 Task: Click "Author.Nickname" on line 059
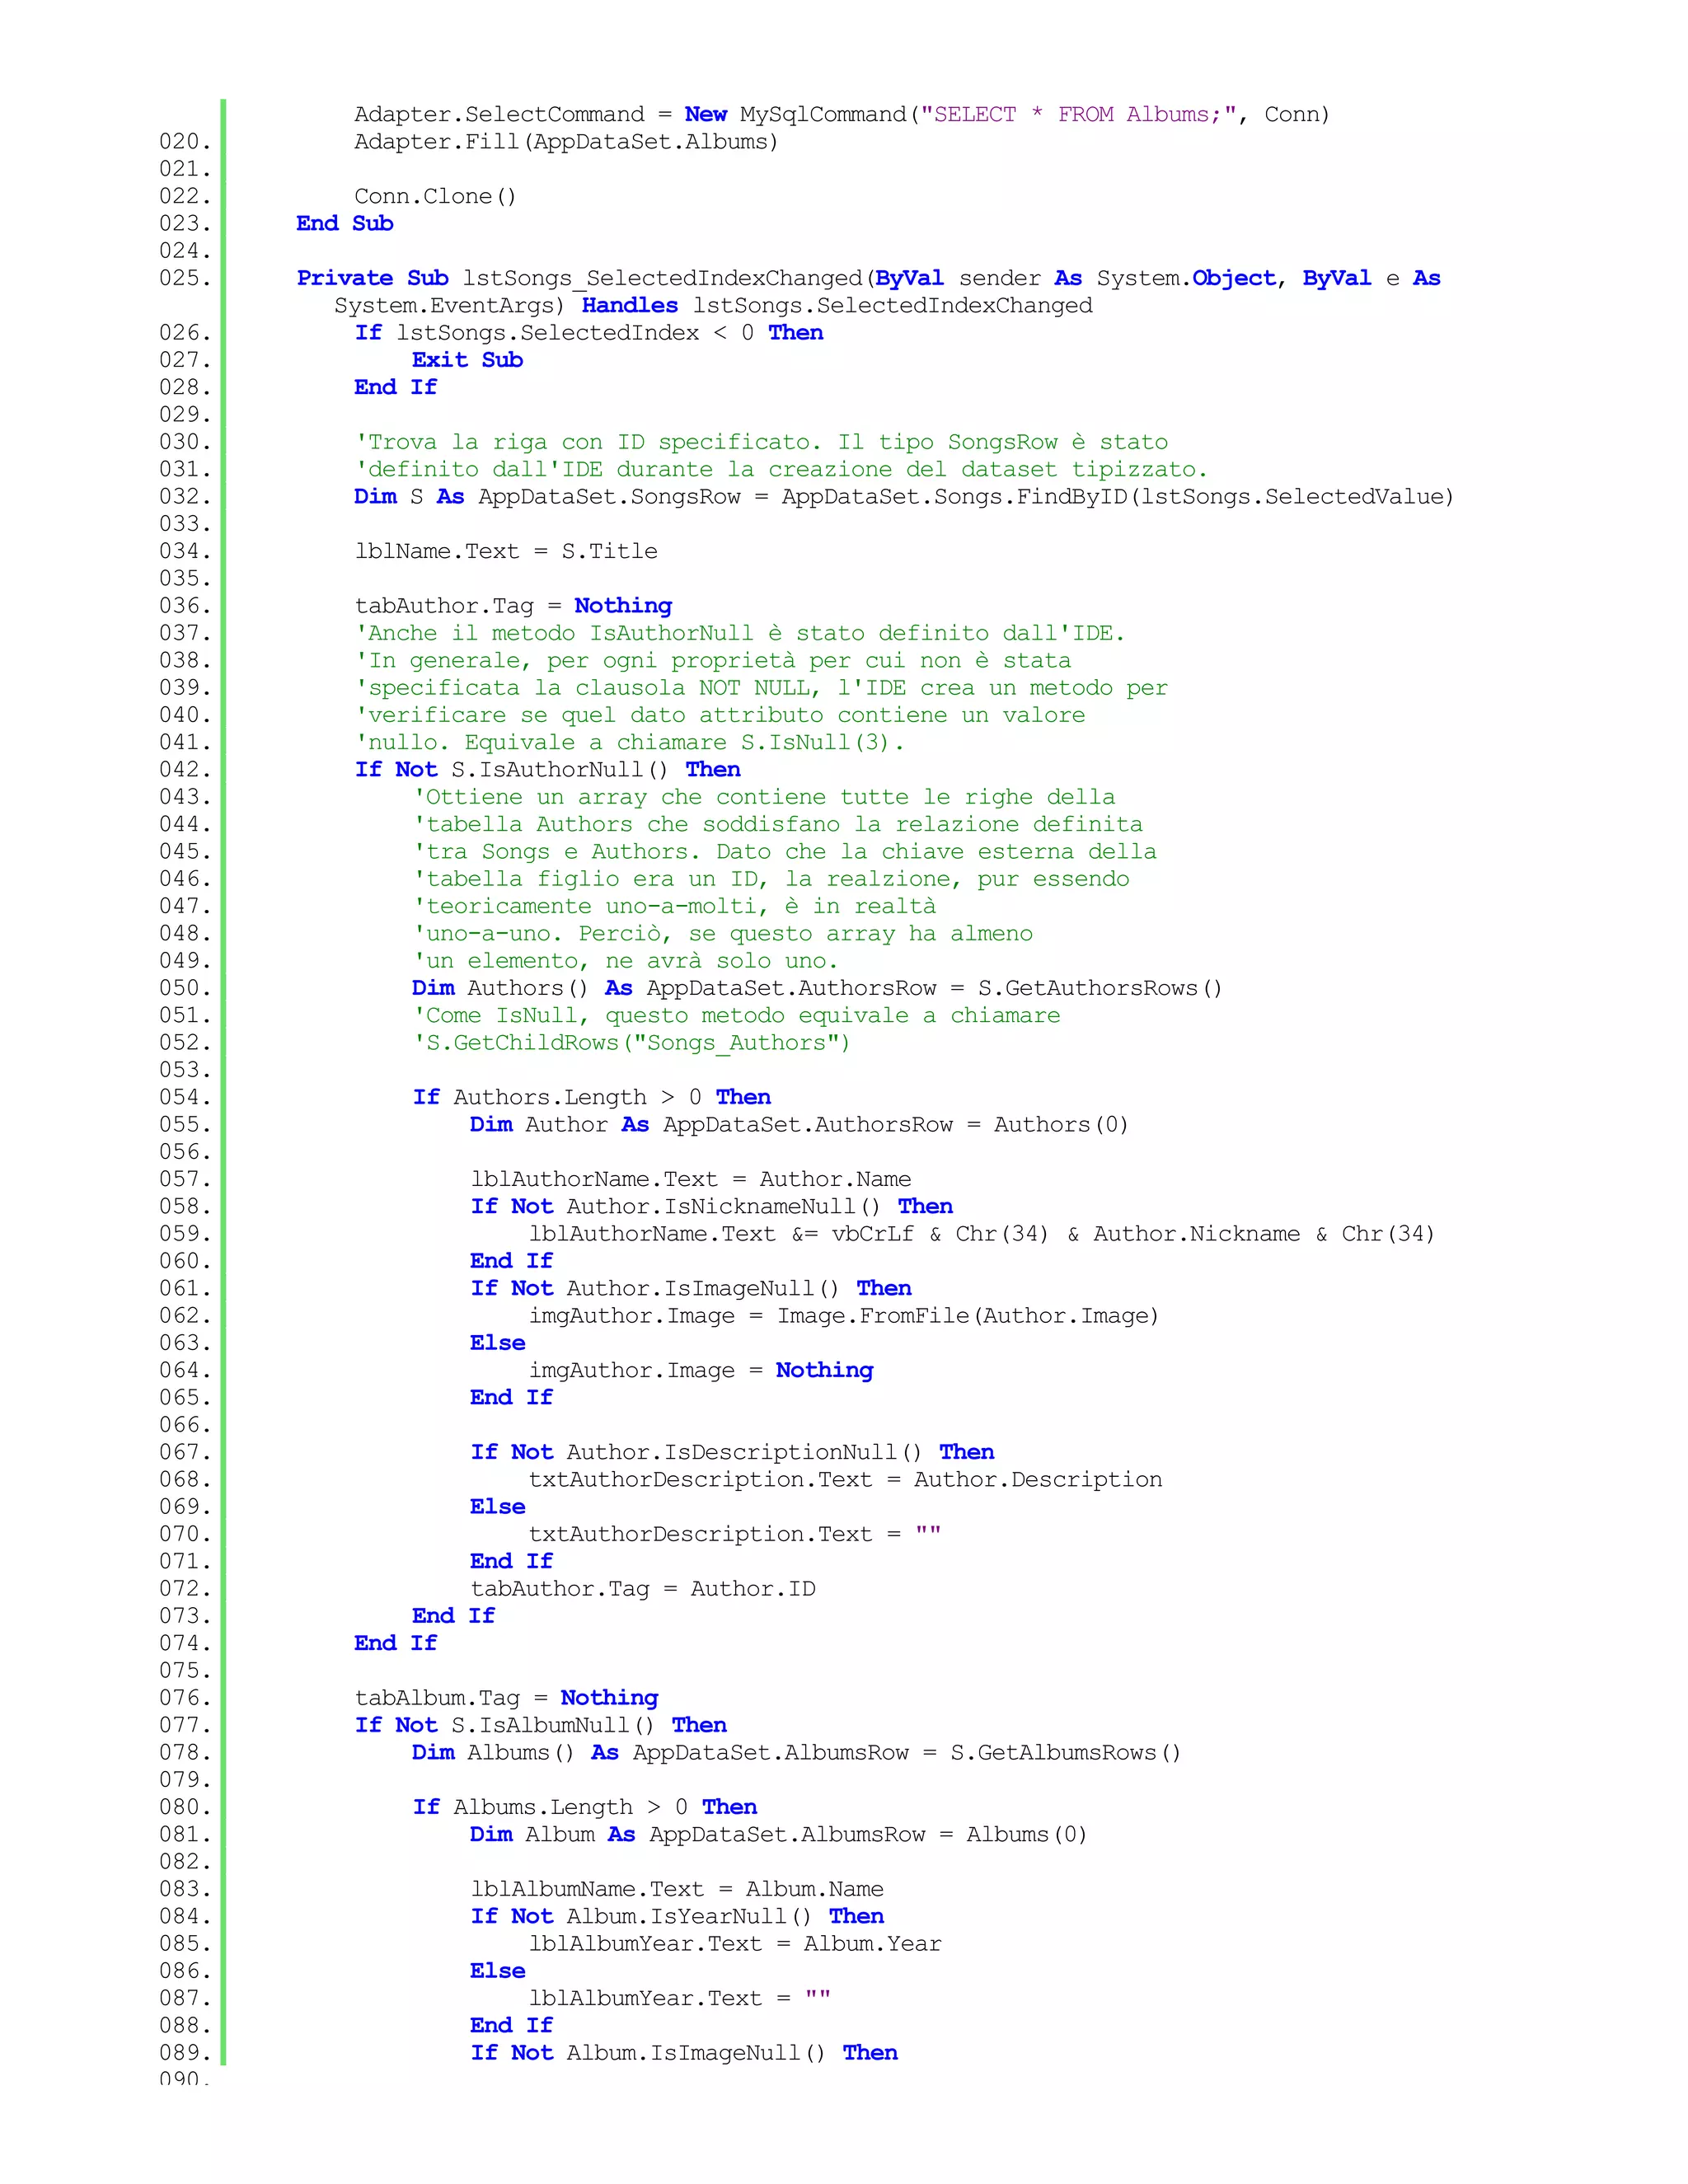(1196, 1234)
